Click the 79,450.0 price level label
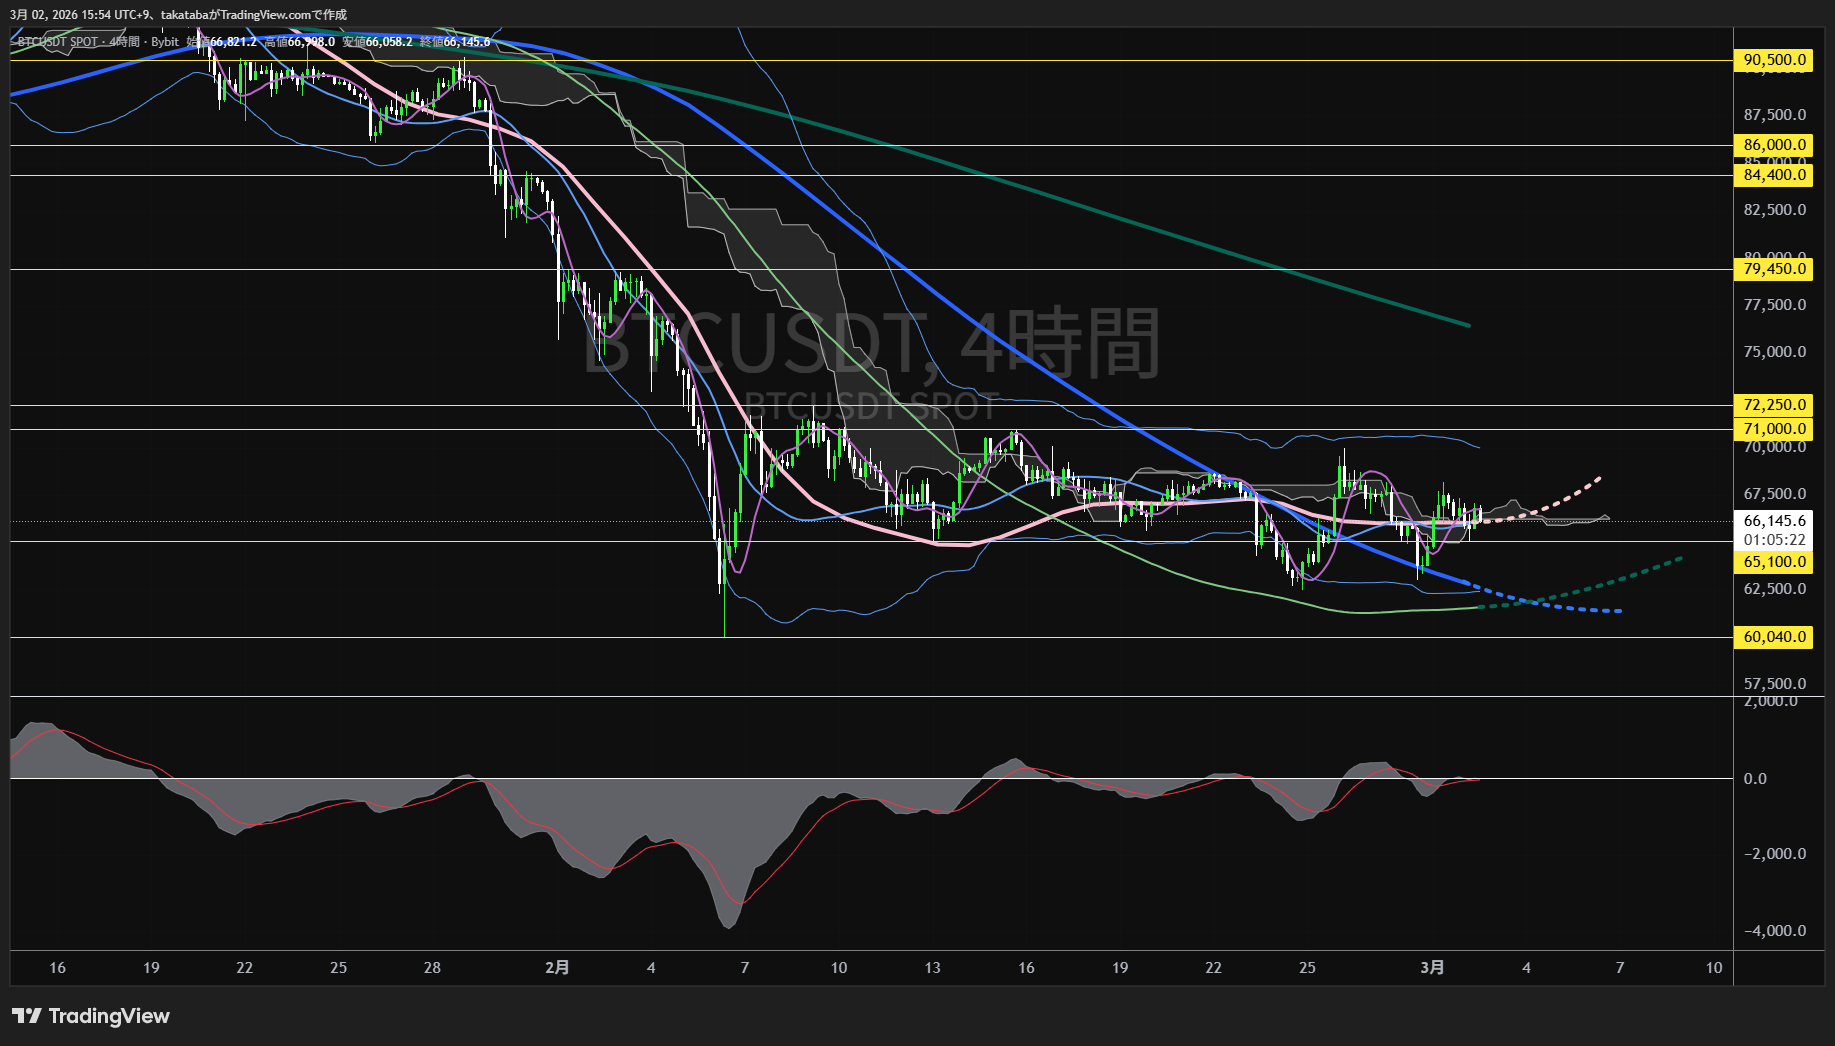 point(1774,269)
